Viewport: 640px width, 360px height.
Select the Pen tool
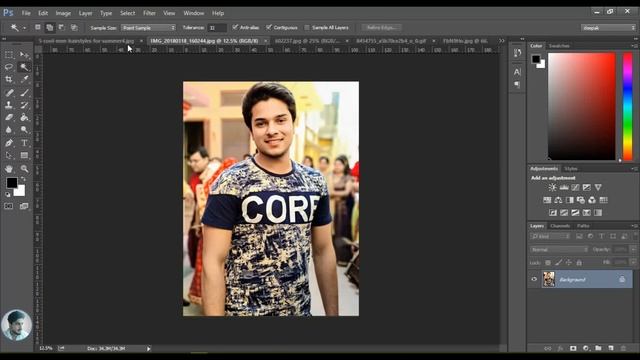click(9, 143)
